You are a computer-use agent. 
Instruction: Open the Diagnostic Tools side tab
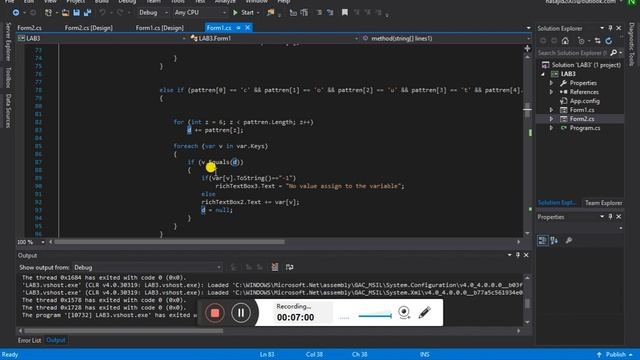(x=632, y=44)
